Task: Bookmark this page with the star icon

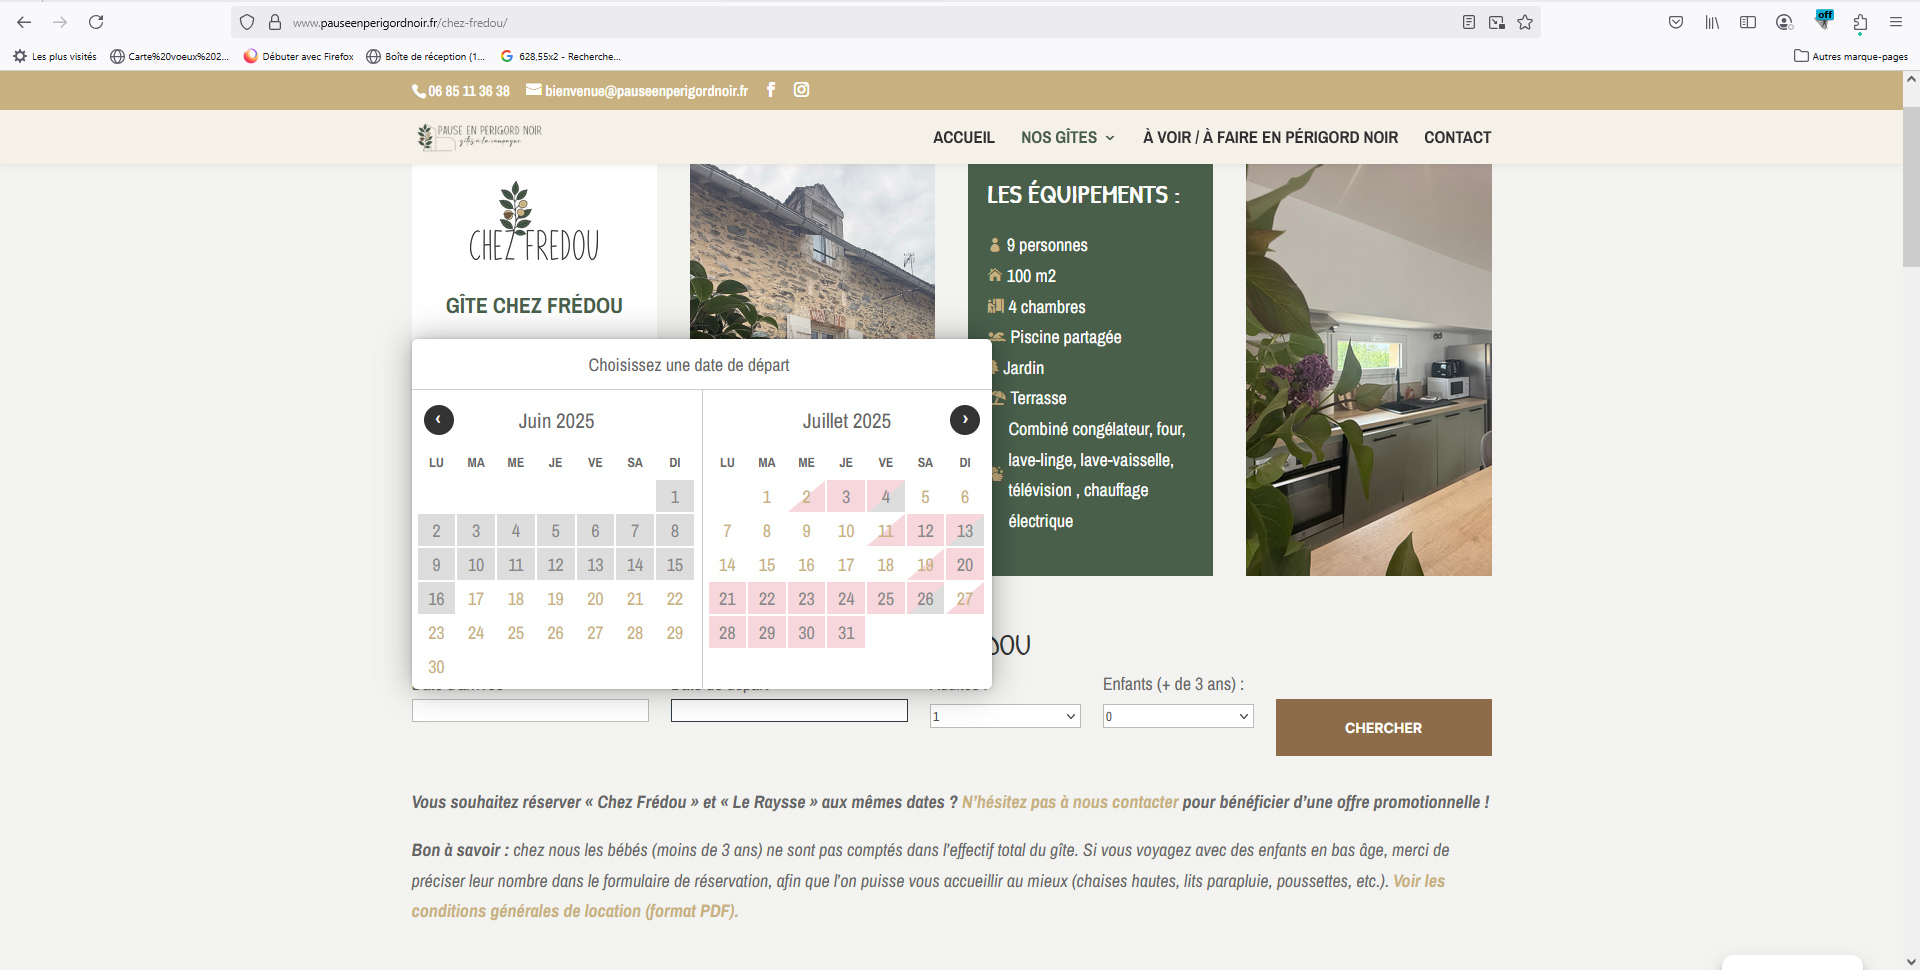Action: tap(1525, 22)
